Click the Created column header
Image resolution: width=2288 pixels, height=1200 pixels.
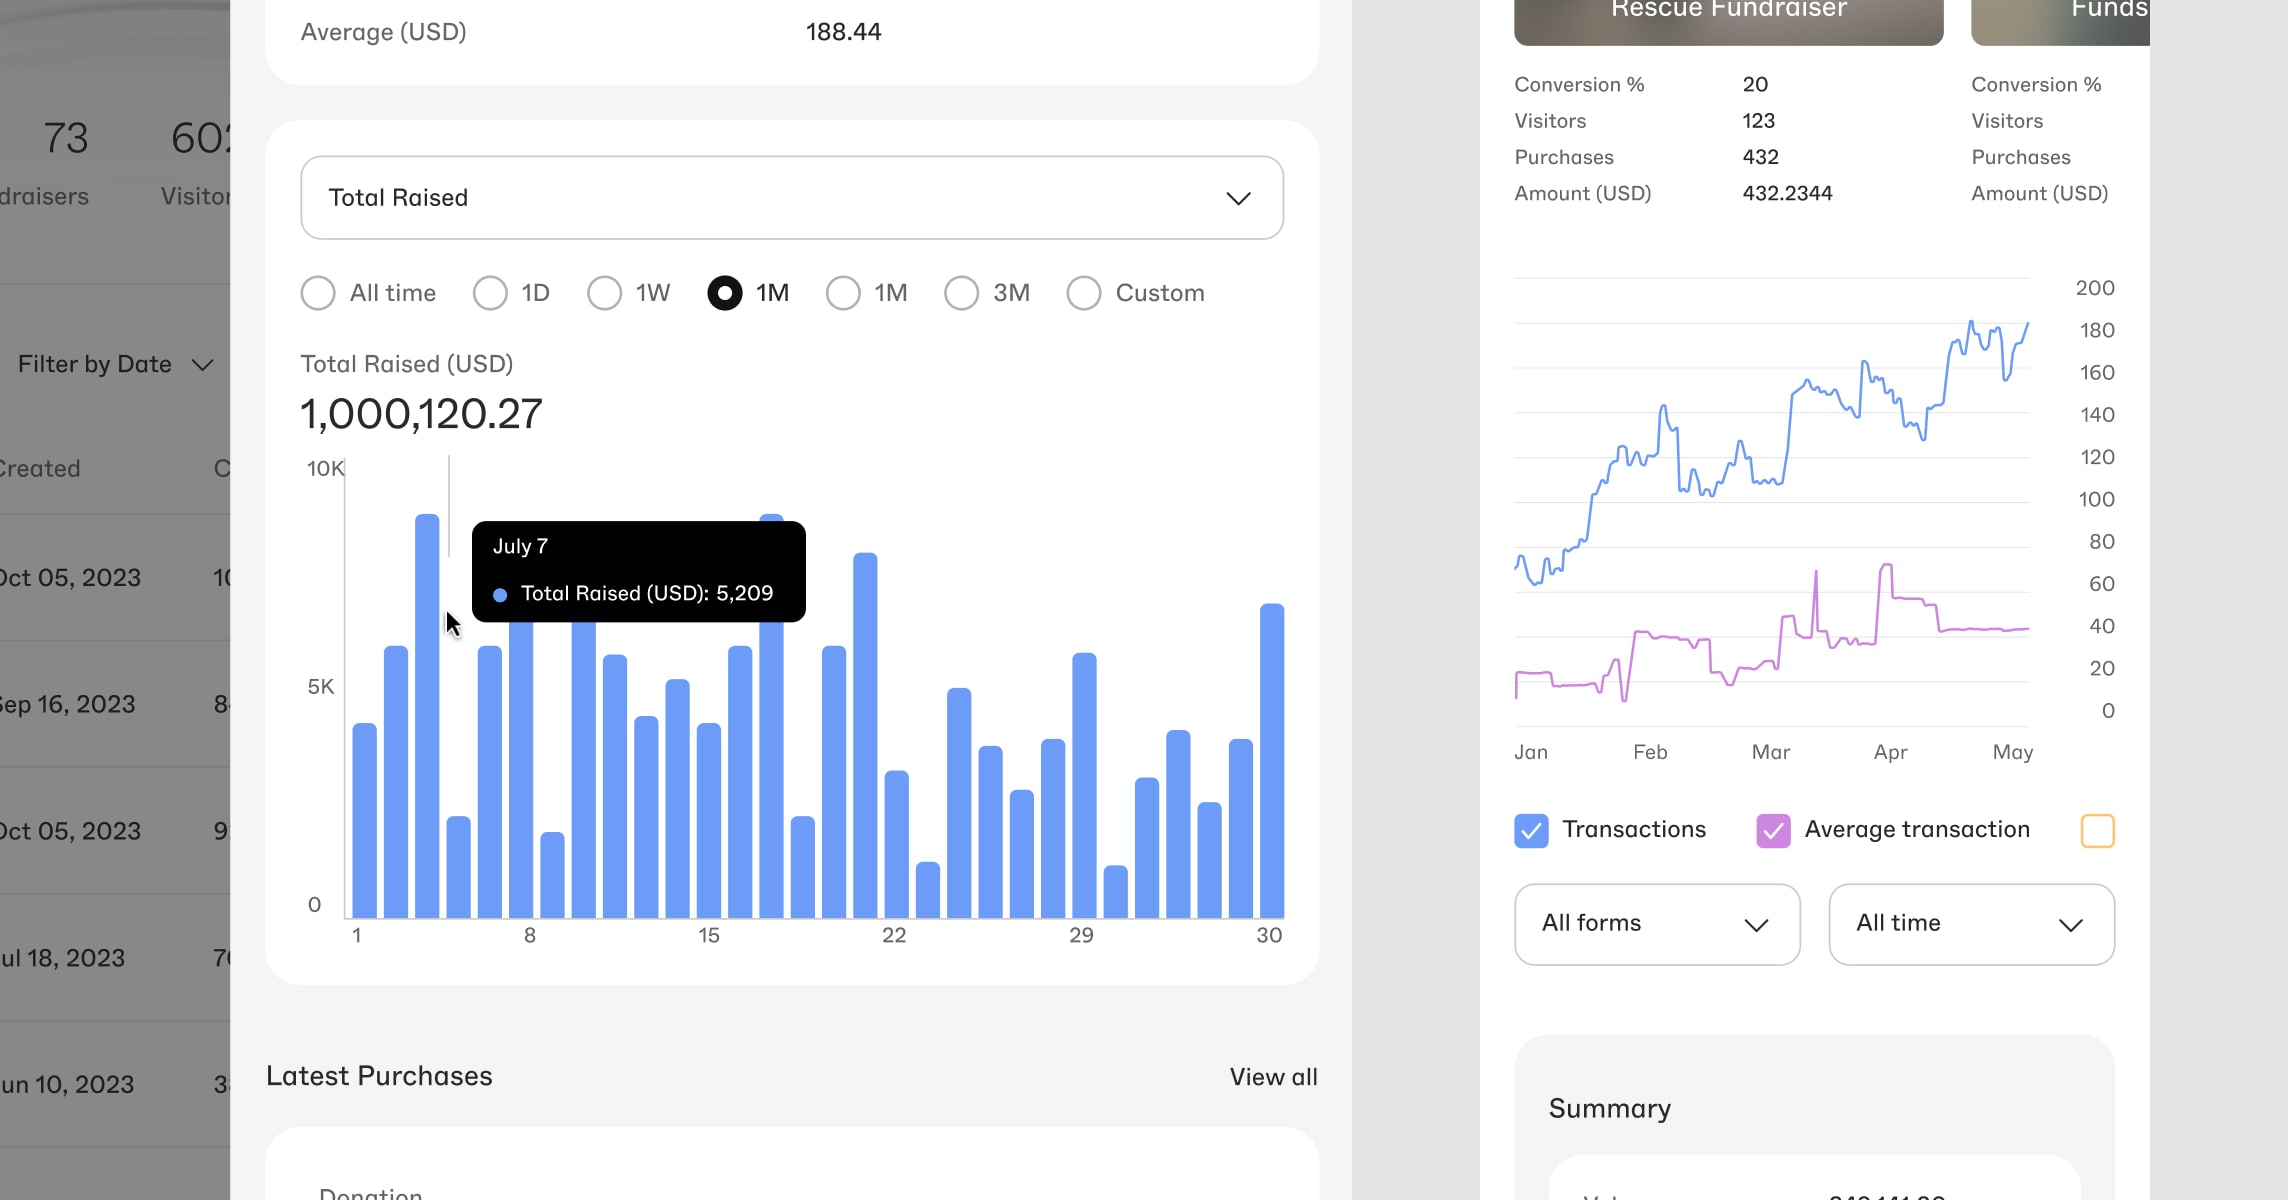point(40,468)
